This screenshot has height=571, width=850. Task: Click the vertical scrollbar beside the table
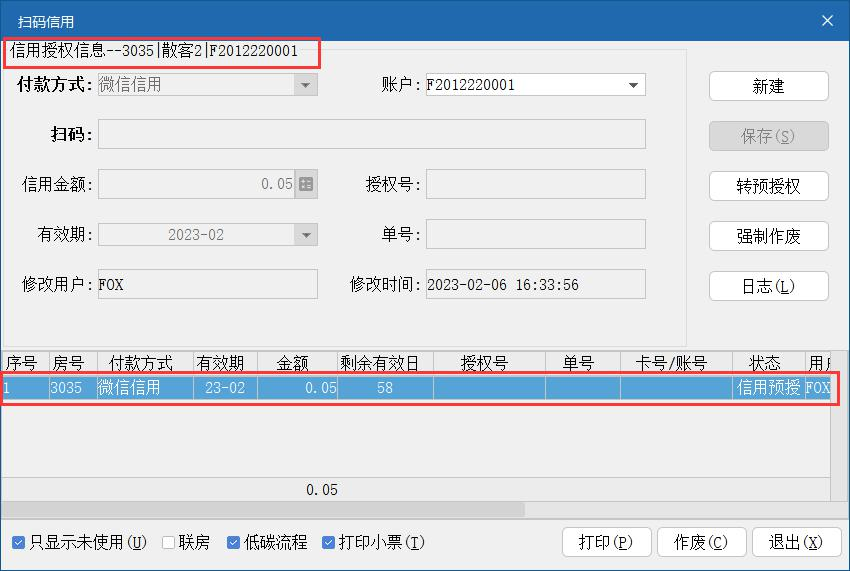(x=840, y=426)
